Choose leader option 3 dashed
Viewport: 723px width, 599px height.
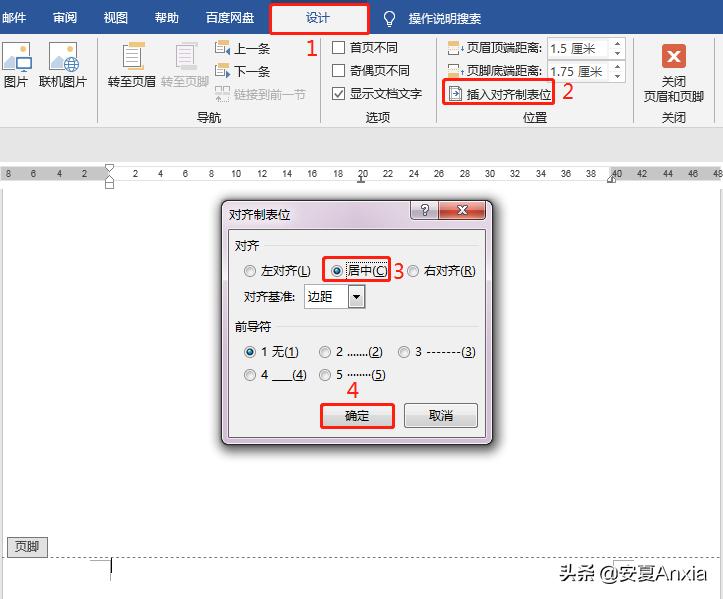tap(404, 352)
